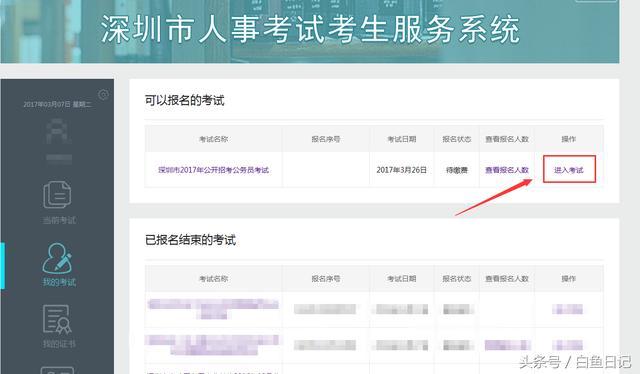Screen dimensions: 640x374
Task: Click the user avatar icon in sidebar
Action: 59,131
